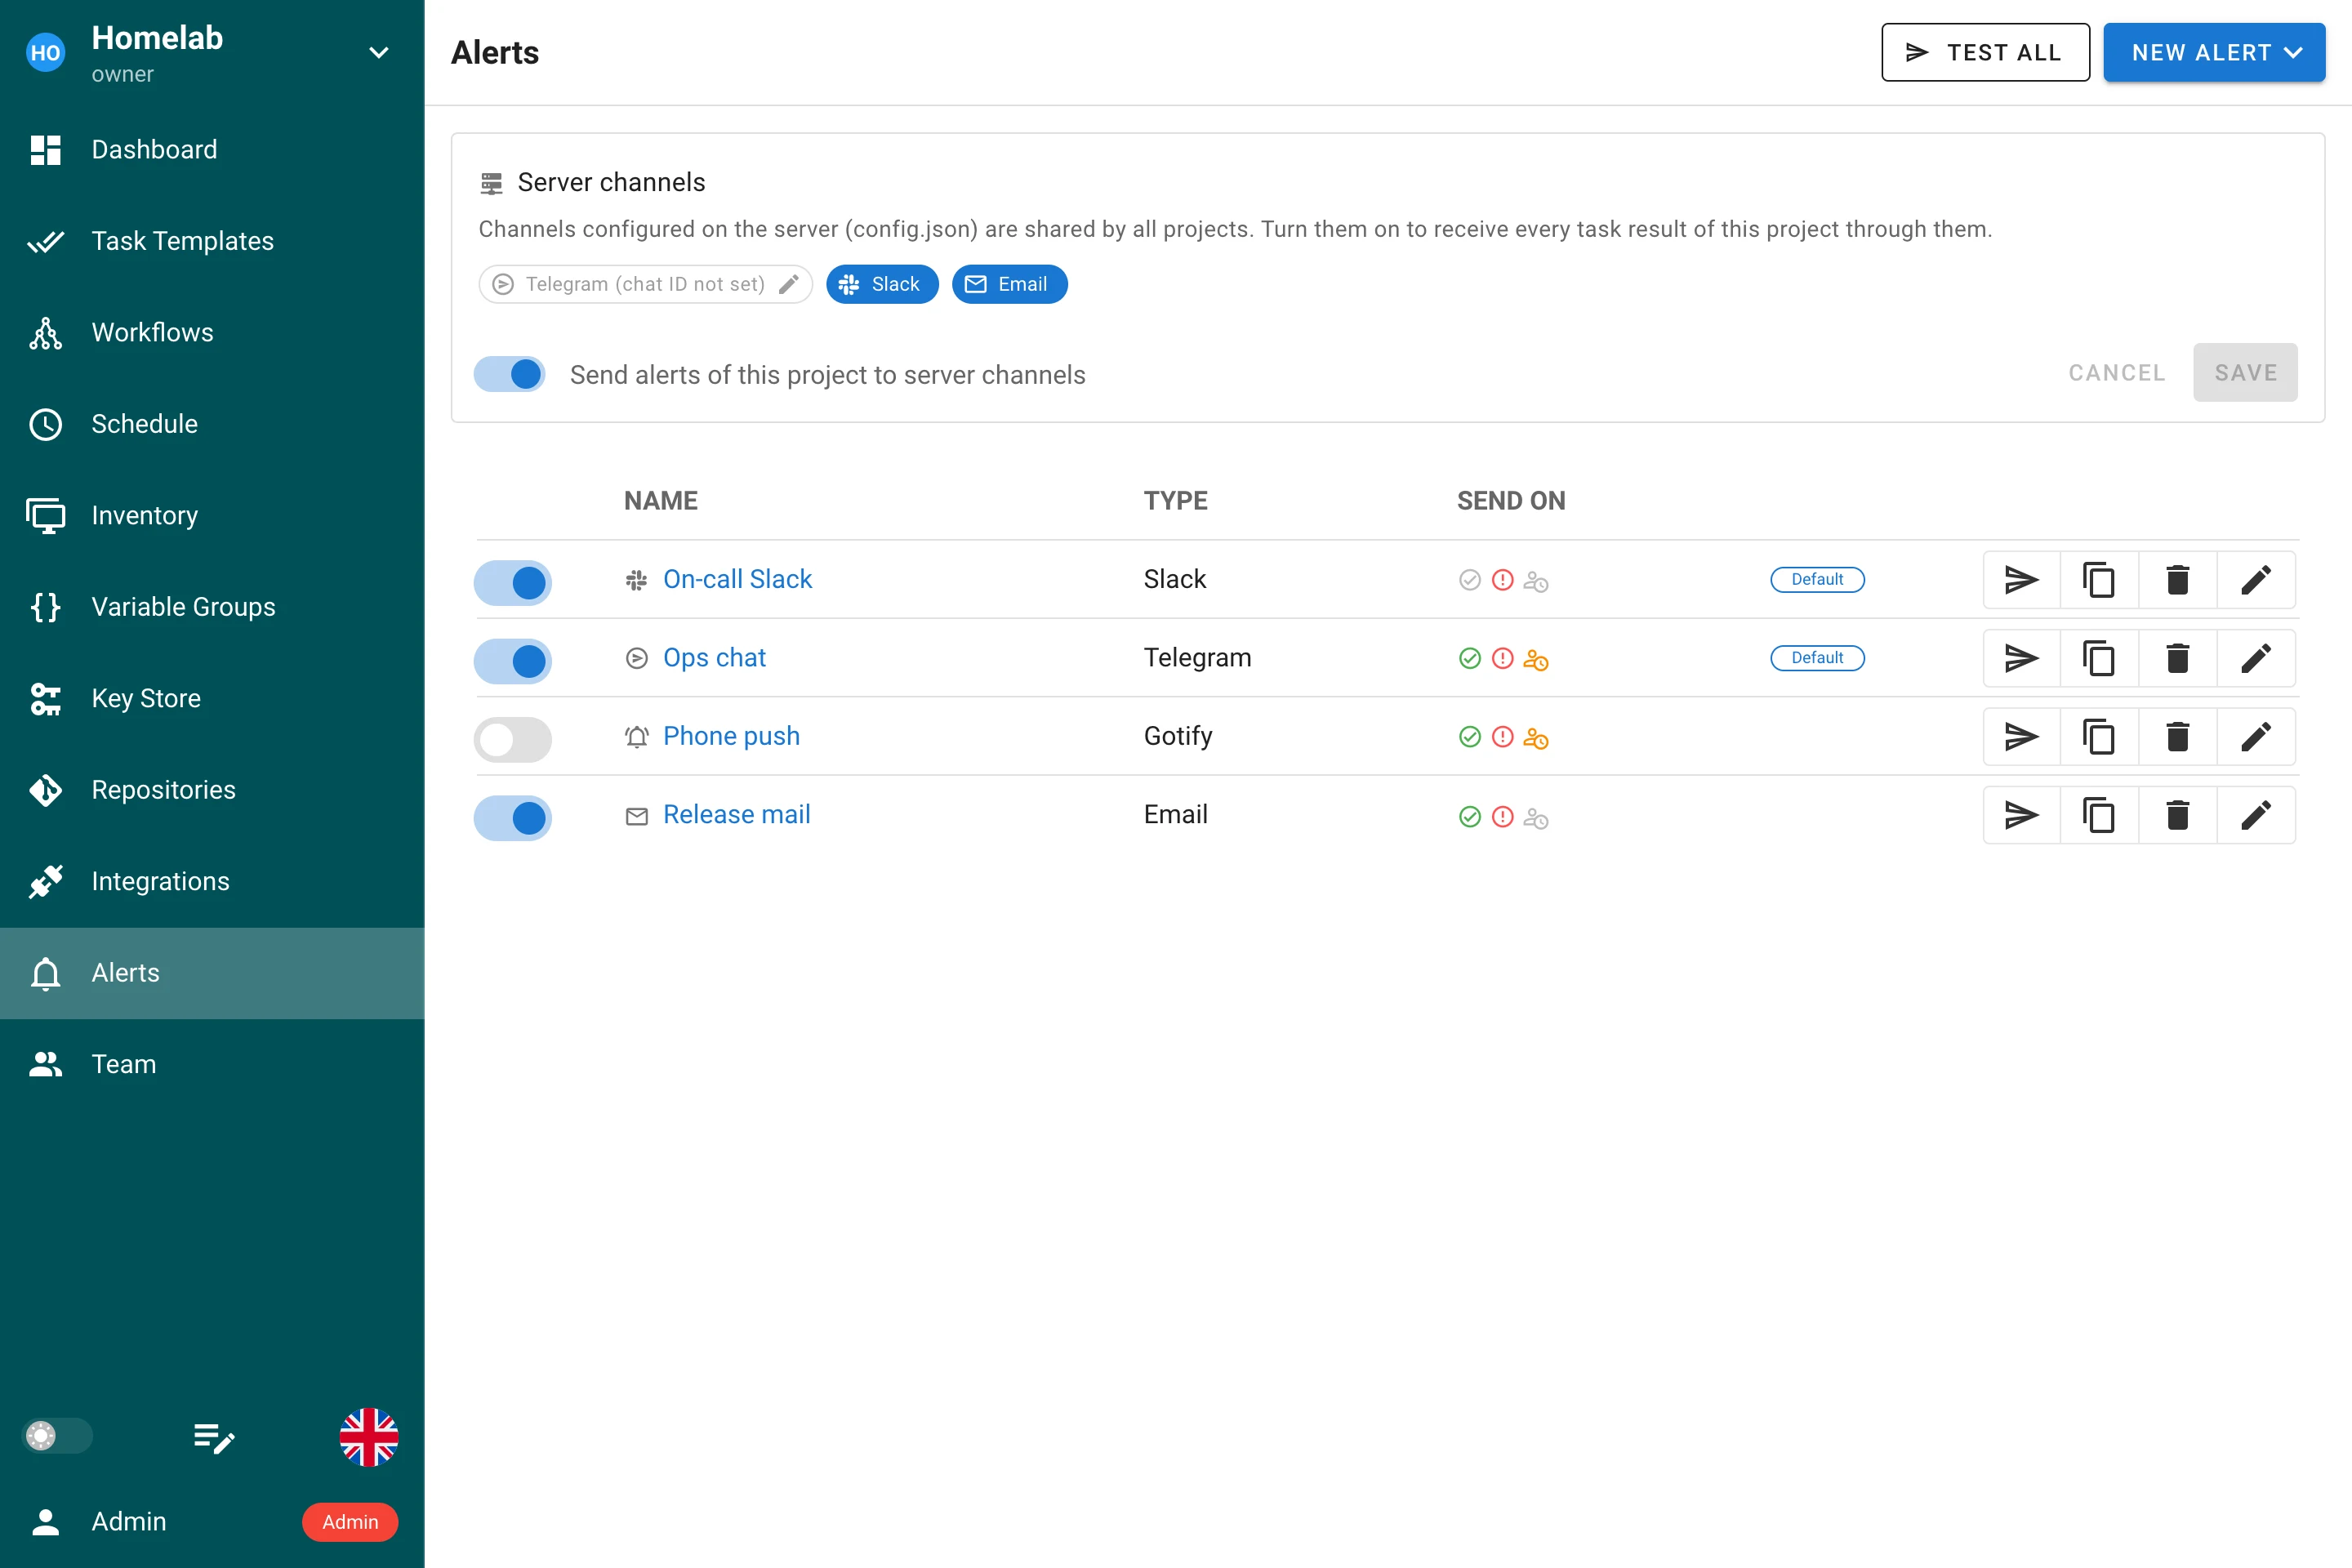The image size is (2352, 1568).
Task: Go to Dashboard
Action: click(212, 150)
